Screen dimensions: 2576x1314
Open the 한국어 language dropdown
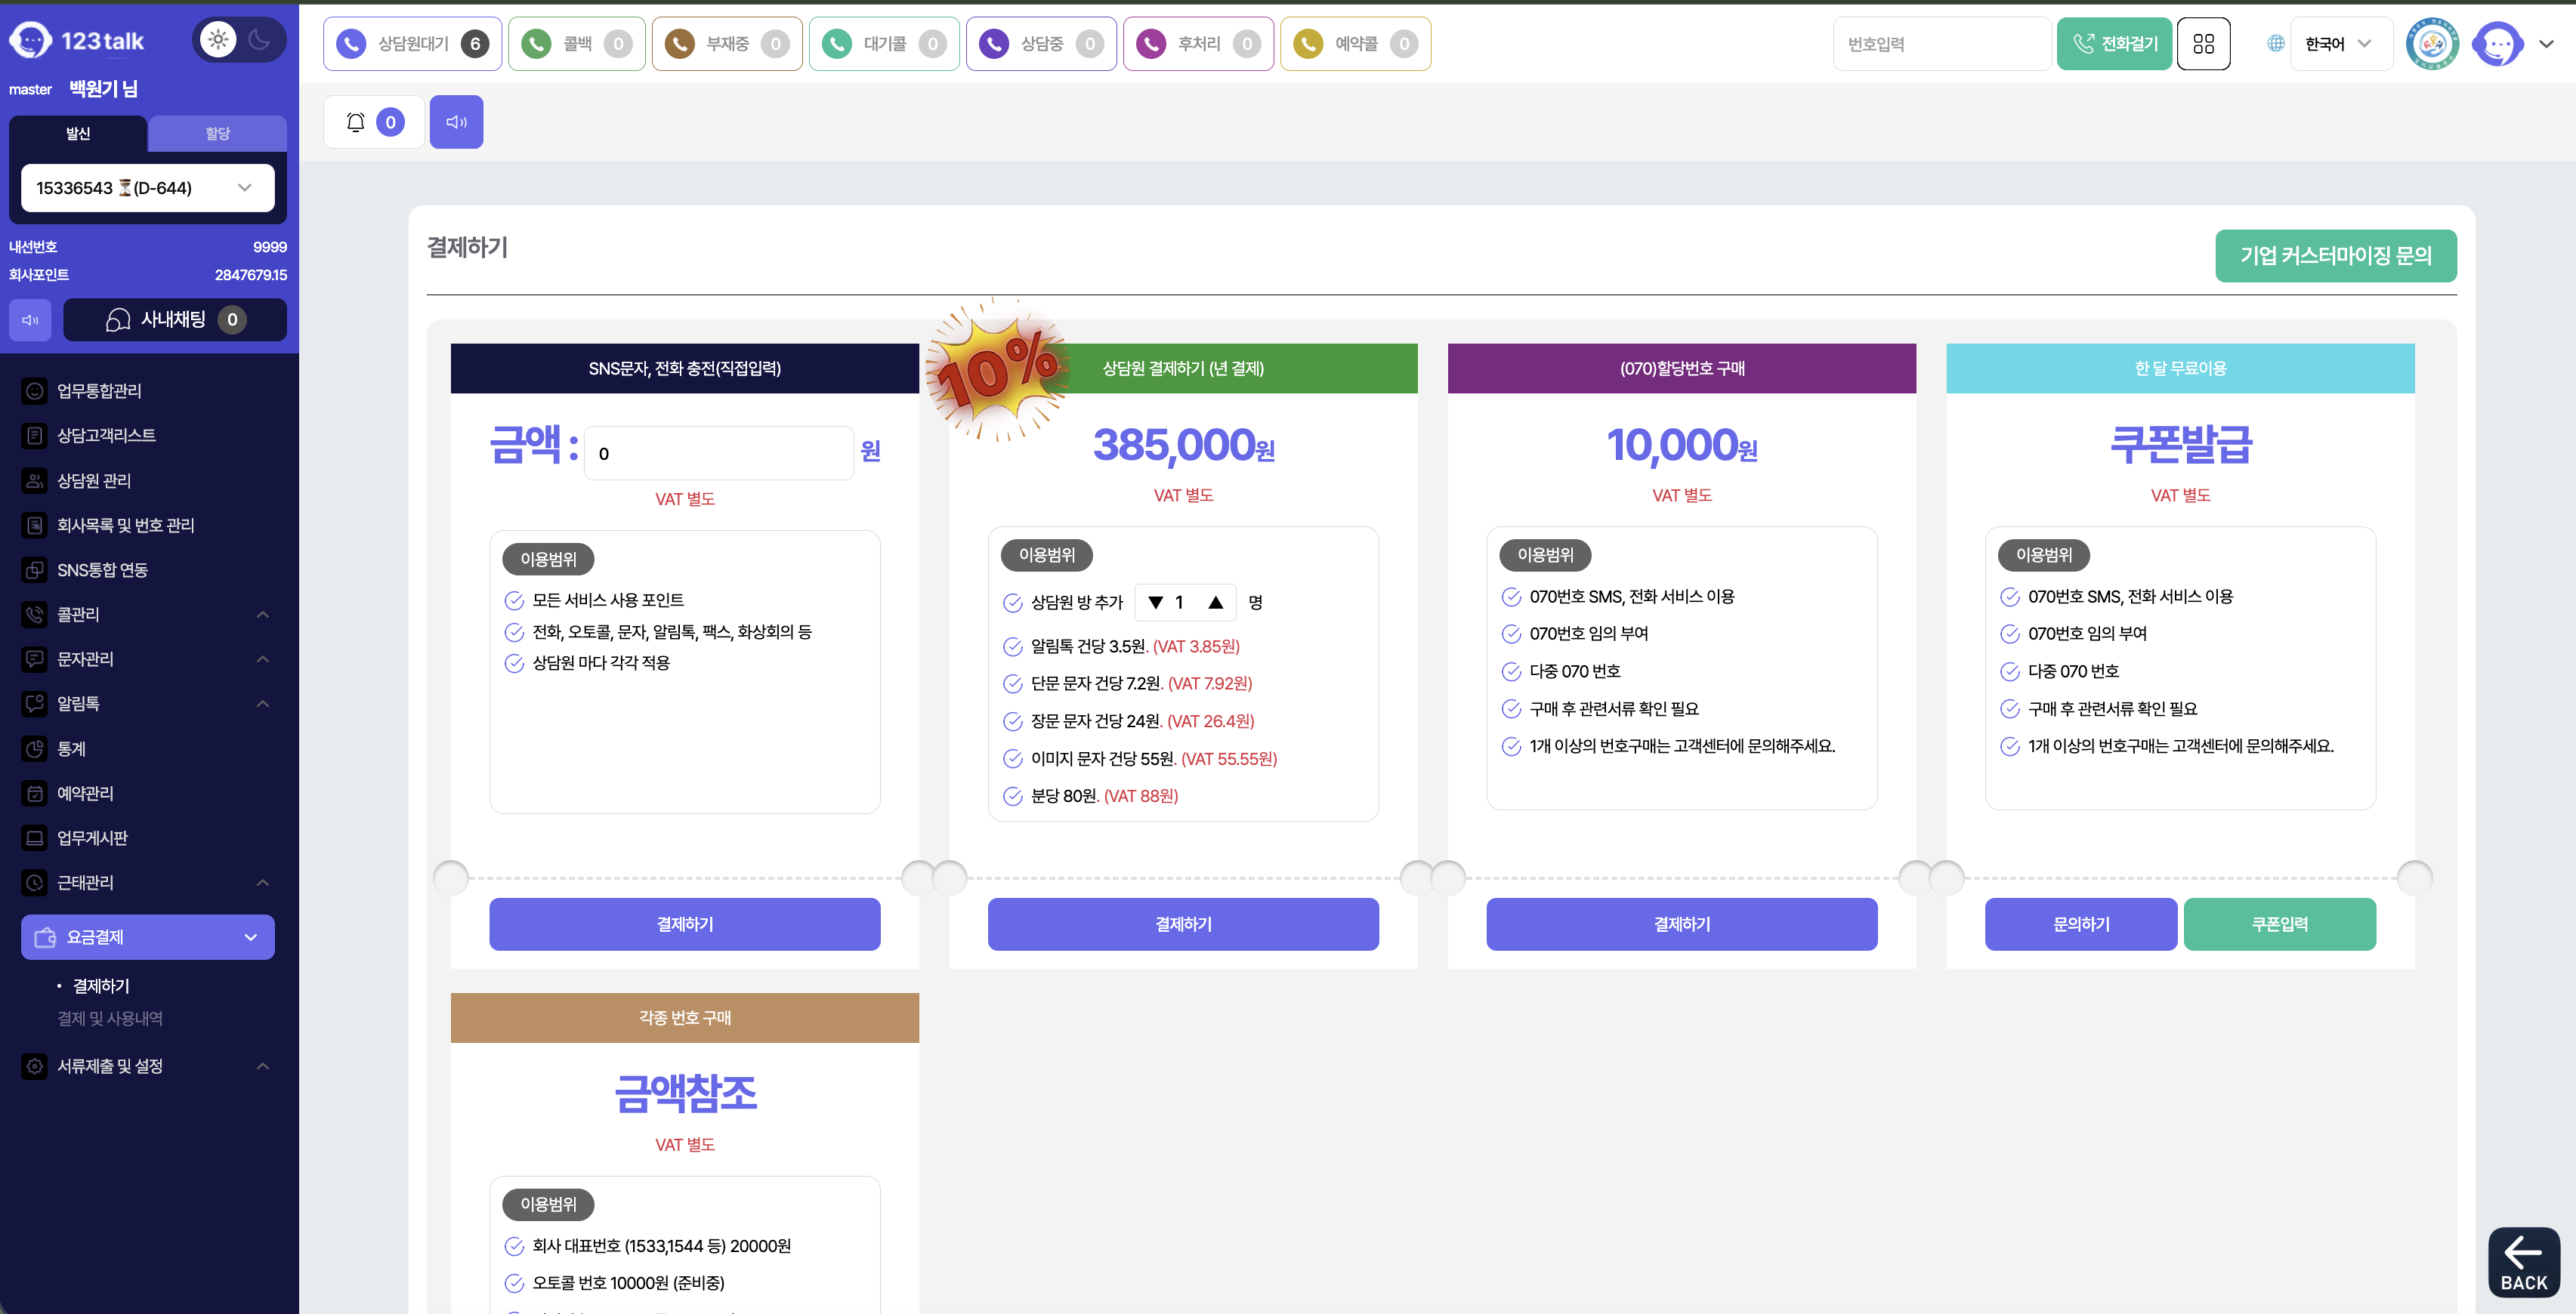click(2339, 44)
